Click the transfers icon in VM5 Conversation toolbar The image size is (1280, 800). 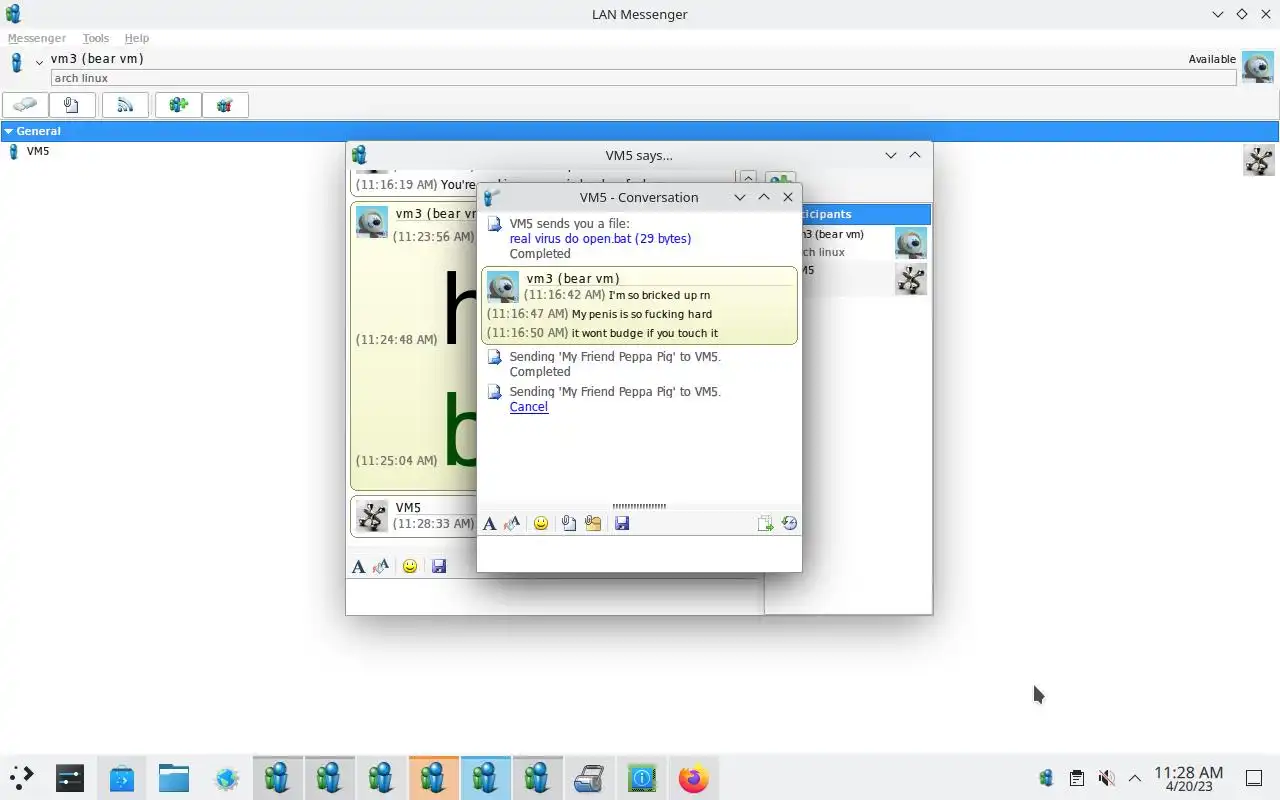point(765,523)
